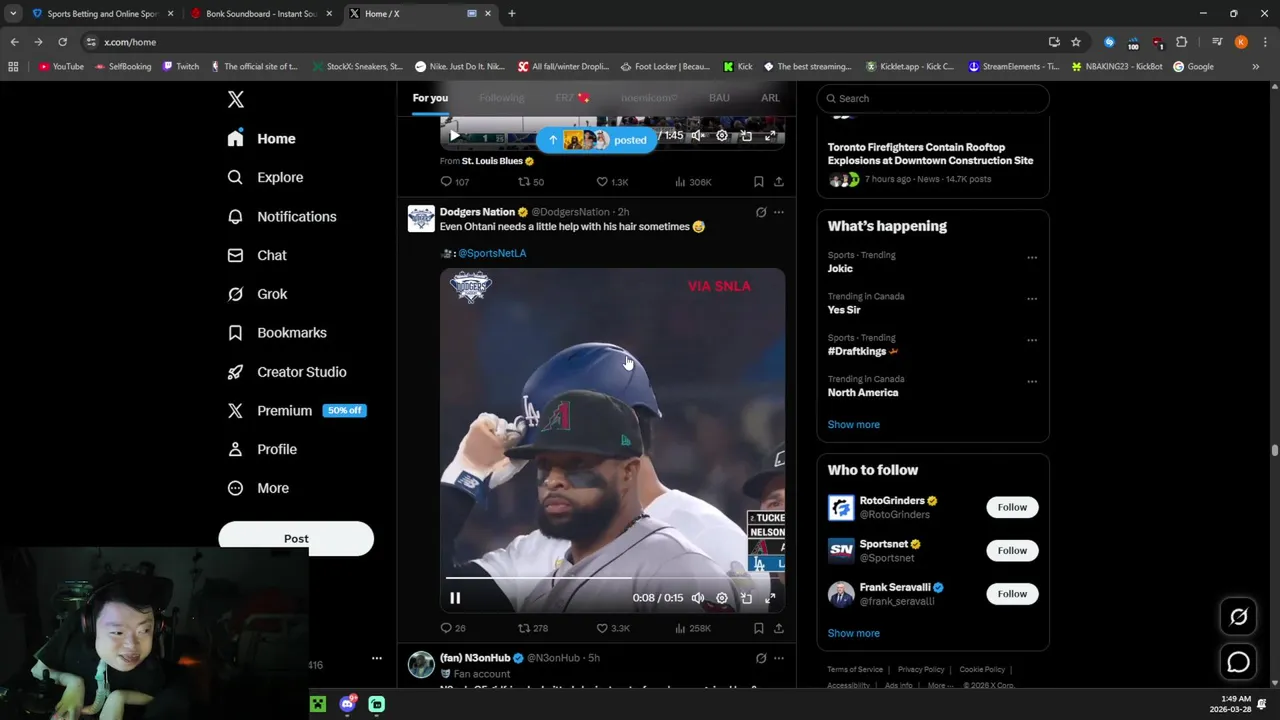Open Explore in the sidebar
1280x720 pixels.
[265, 177]
